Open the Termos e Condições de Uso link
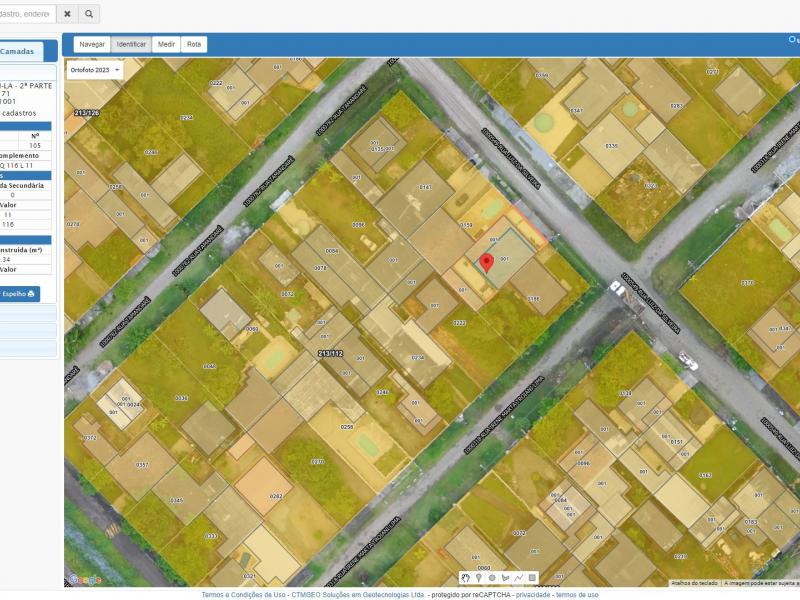 pyautogui.click(x=244, y=594)
